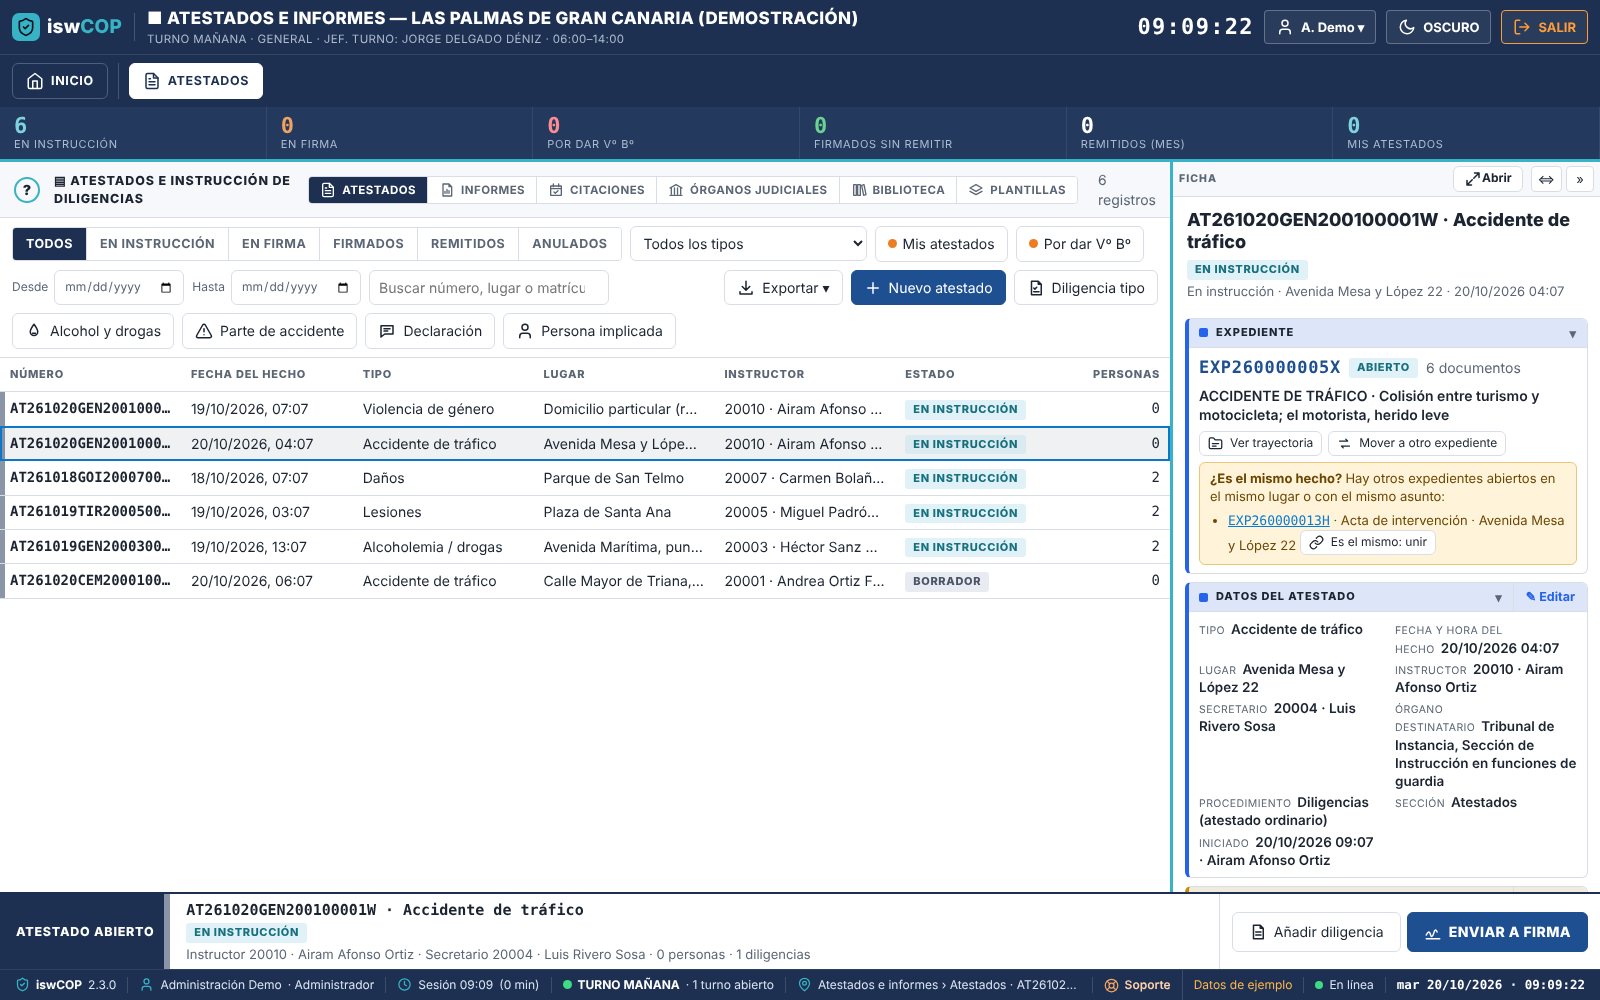Click the house icon on INICIO
1600x1000 pixels.
[x=35, y=81]
